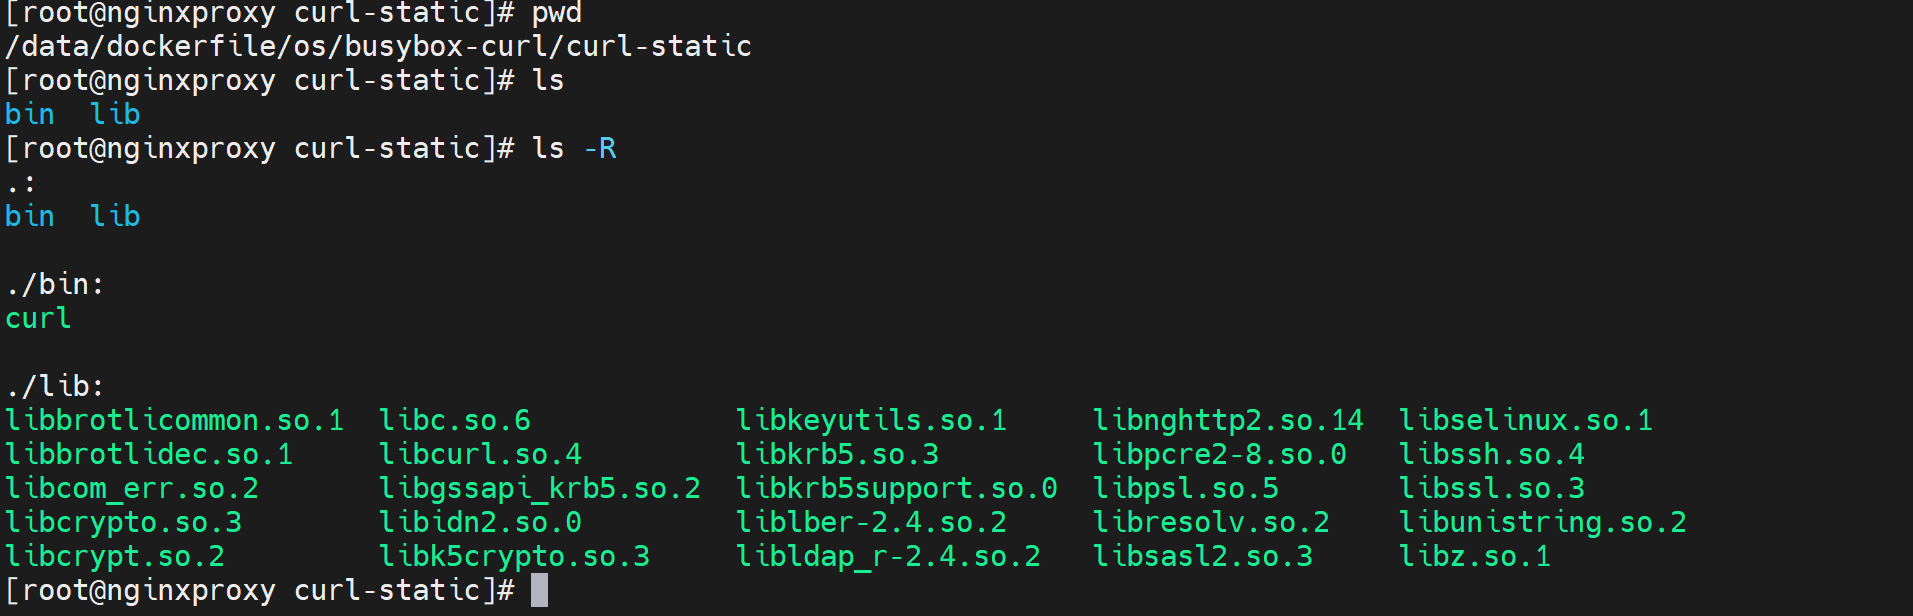Click the cursor block at the last prompt
The width and height of the screenshot is (1913, 616).
point(539,590)
